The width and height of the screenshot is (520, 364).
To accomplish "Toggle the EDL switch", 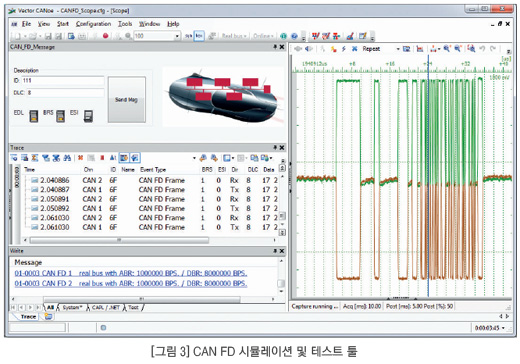I will tap(34, 116).
